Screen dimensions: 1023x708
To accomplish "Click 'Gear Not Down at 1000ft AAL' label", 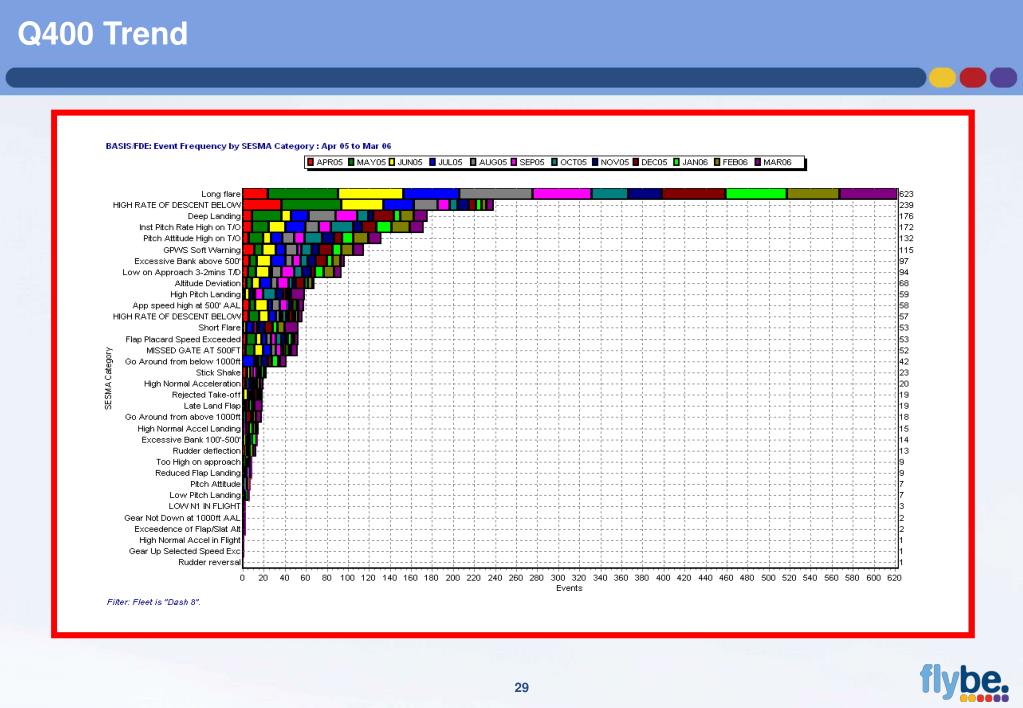I will point(183,518).
